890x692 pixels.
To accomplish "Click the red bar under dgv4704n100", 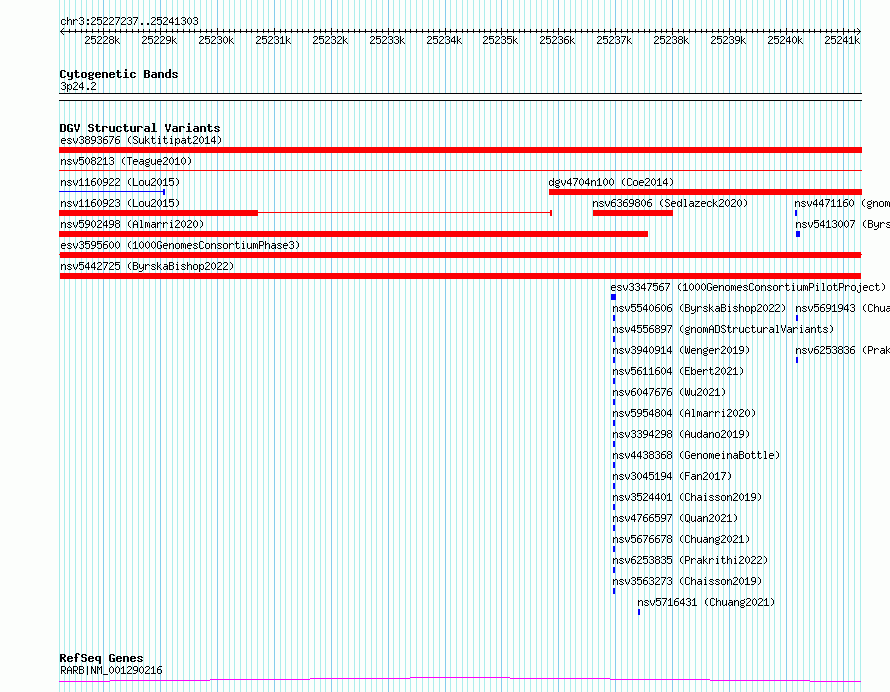I will click(x=706, y=192).
